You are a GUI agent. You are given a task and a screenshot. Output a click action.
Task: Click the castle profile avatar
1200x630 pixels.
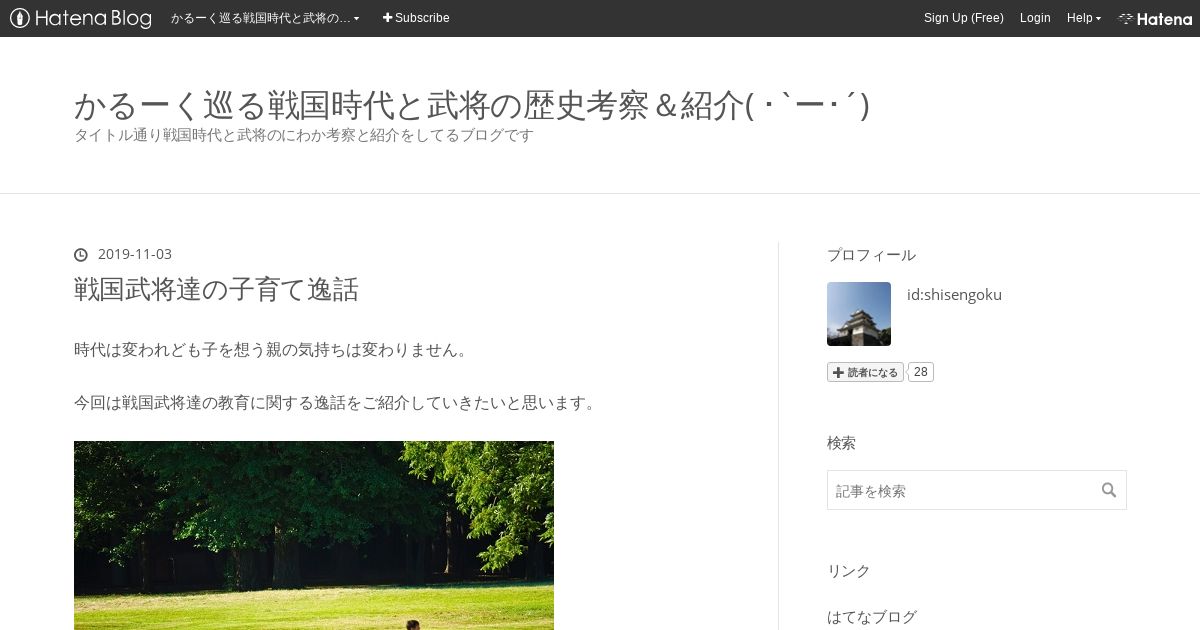pos(859,314)
